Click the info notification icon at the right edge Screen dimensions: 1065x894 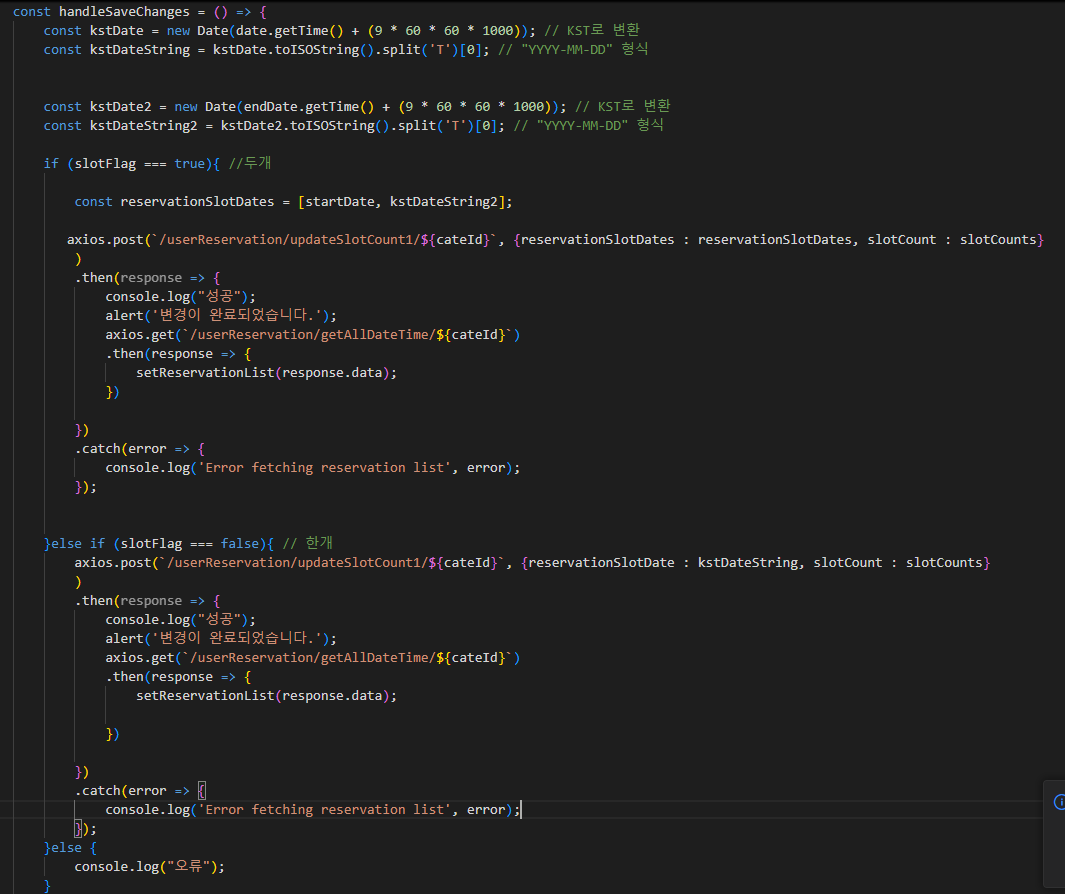(x=1060, y=802)
